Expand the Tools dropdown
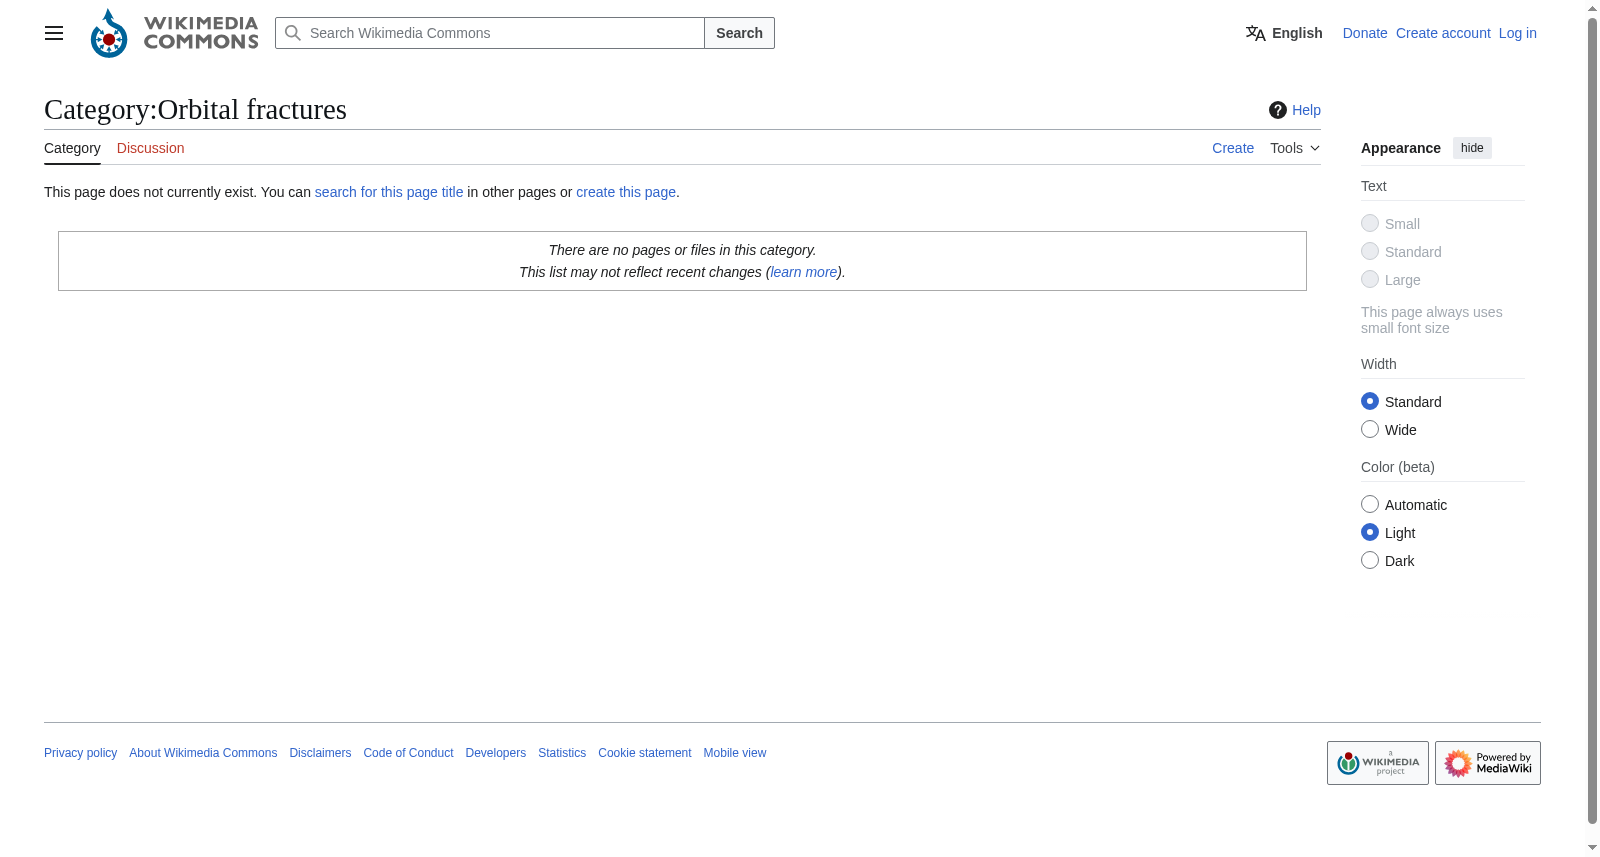This screenshot has width=1600, height=857. [1295, 148]
